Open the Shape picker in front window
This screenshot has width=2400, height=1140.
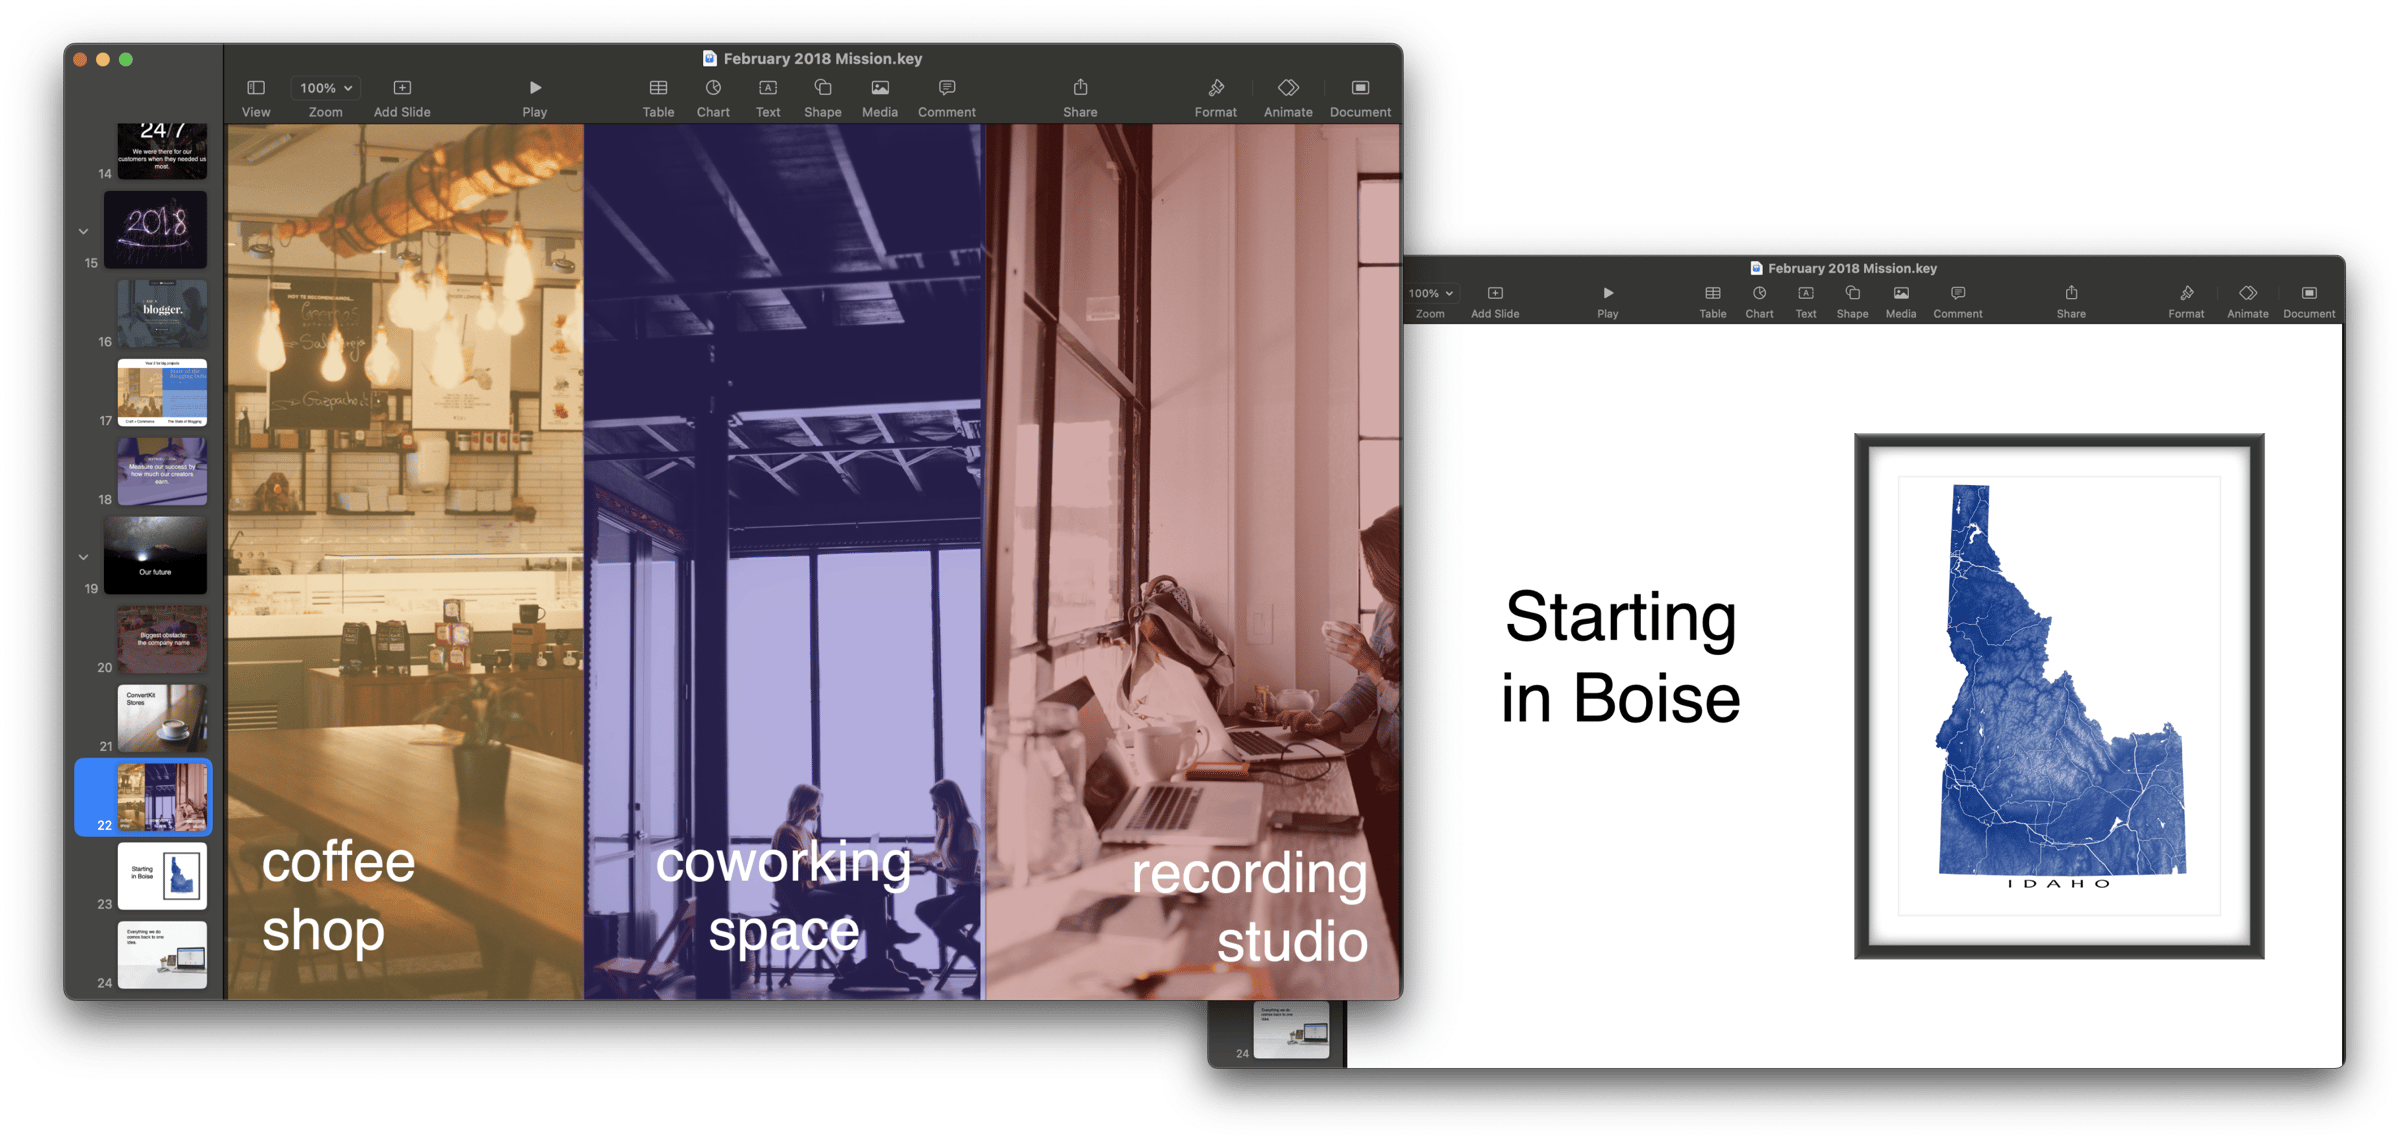[823, 88]
